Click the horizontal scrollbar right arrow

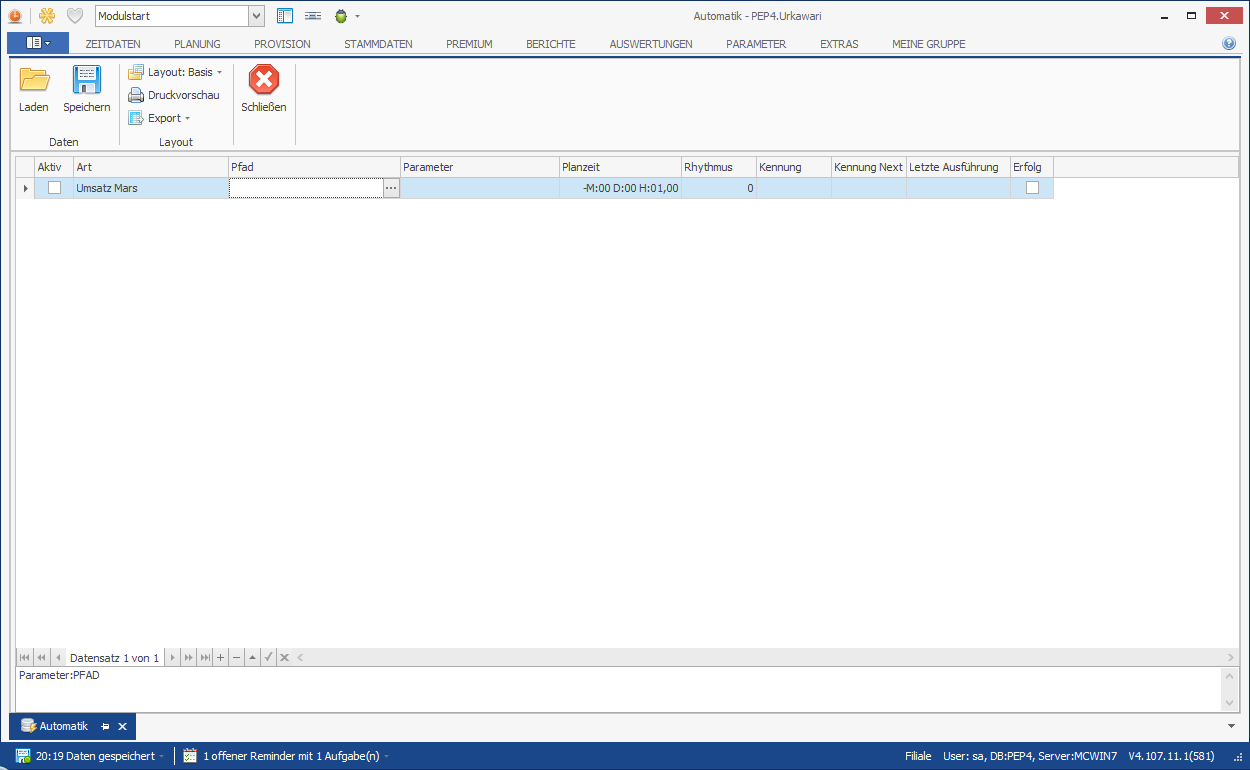(x=1231, y=657)
